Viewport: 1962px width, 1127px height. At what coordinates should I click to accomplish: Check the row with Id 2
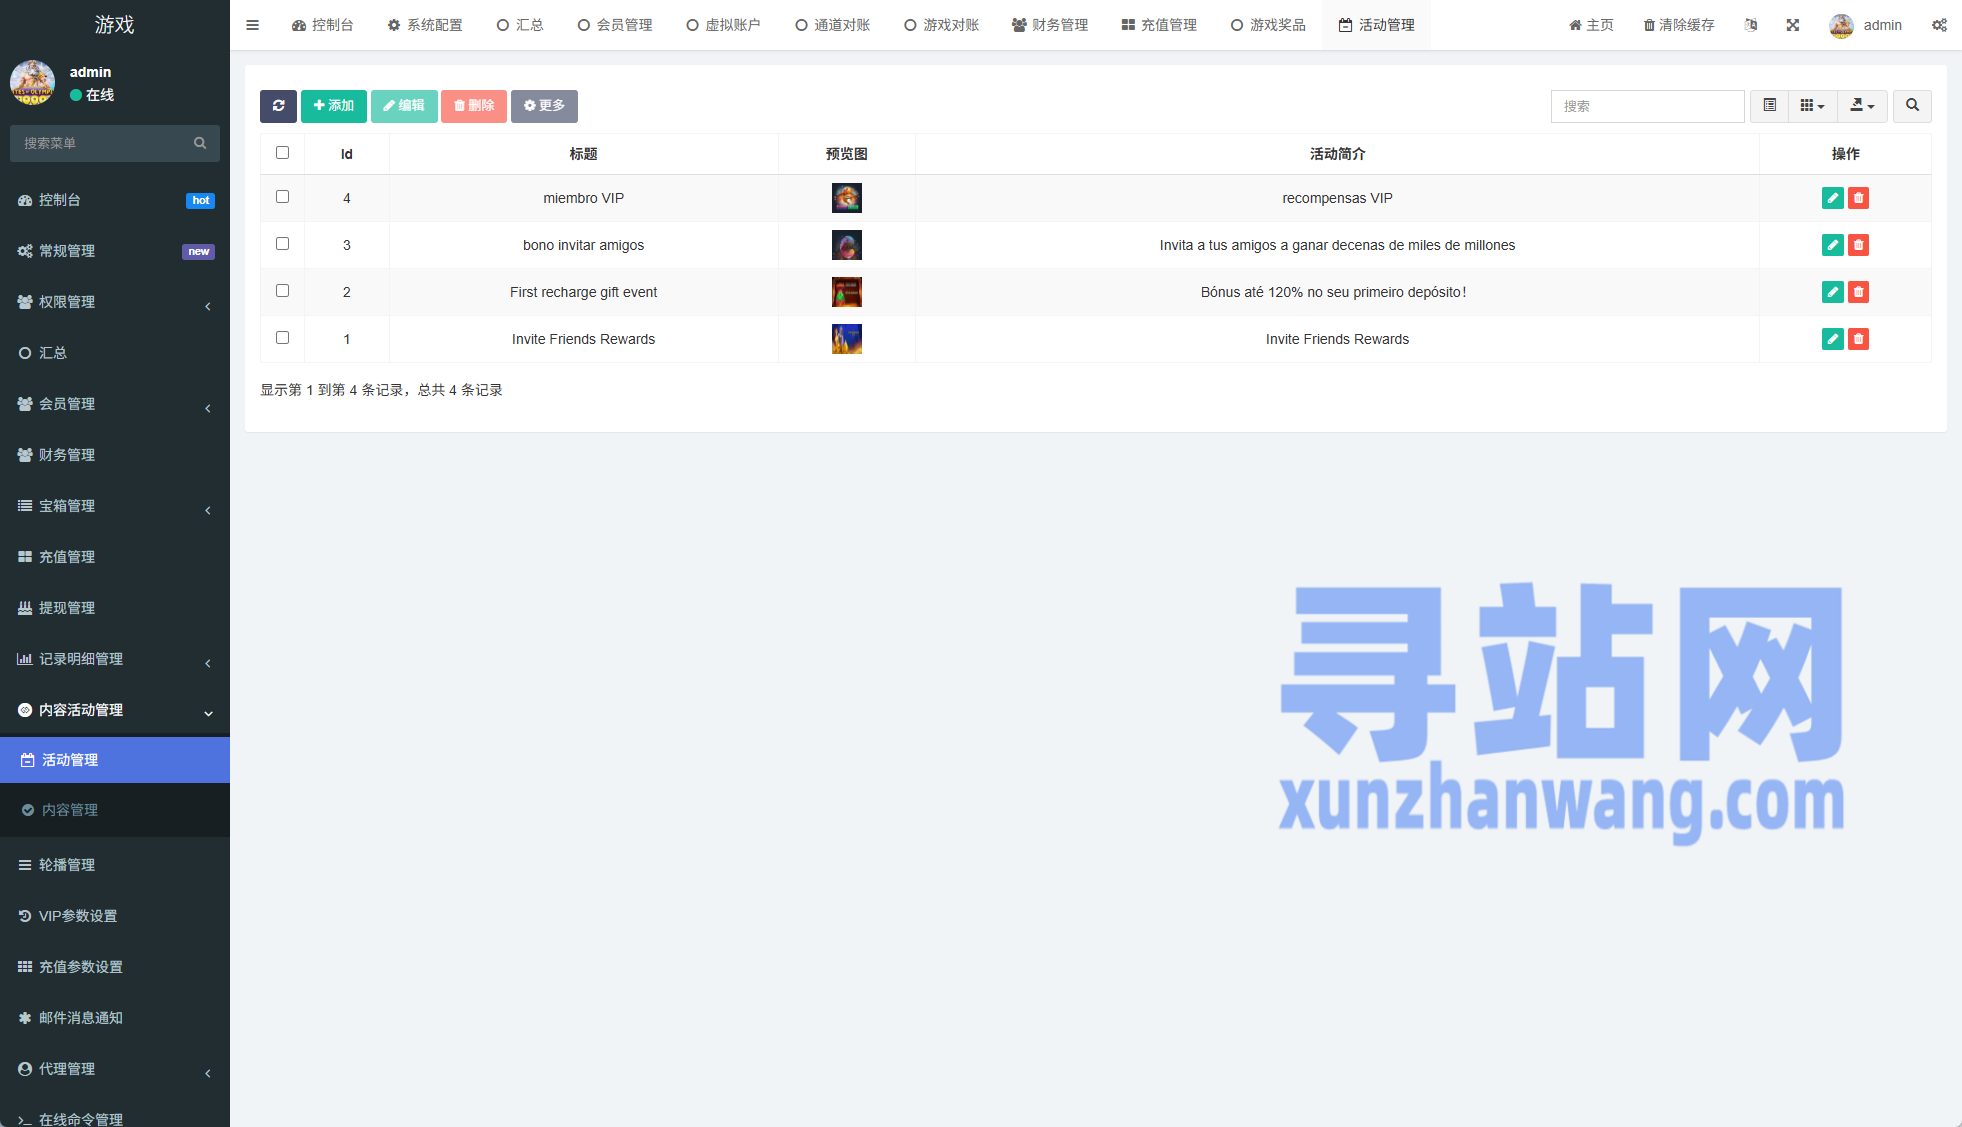pyautogui.click(x=282, y=291)
